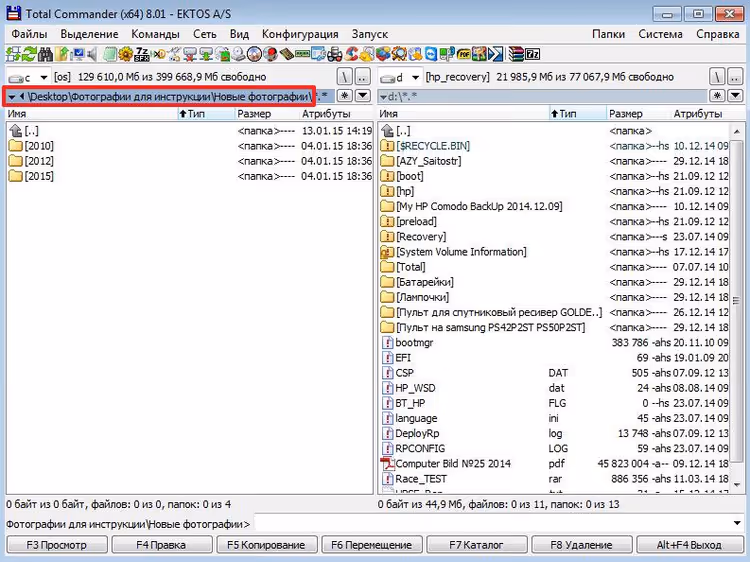Click the F7 Каталог button

click(x=476, y=545)
